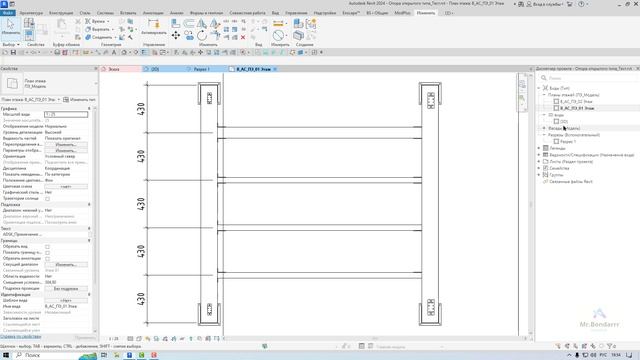Click the Measure dimension icon in Измерить panel
Screen dimensions: 640x360
278,24
